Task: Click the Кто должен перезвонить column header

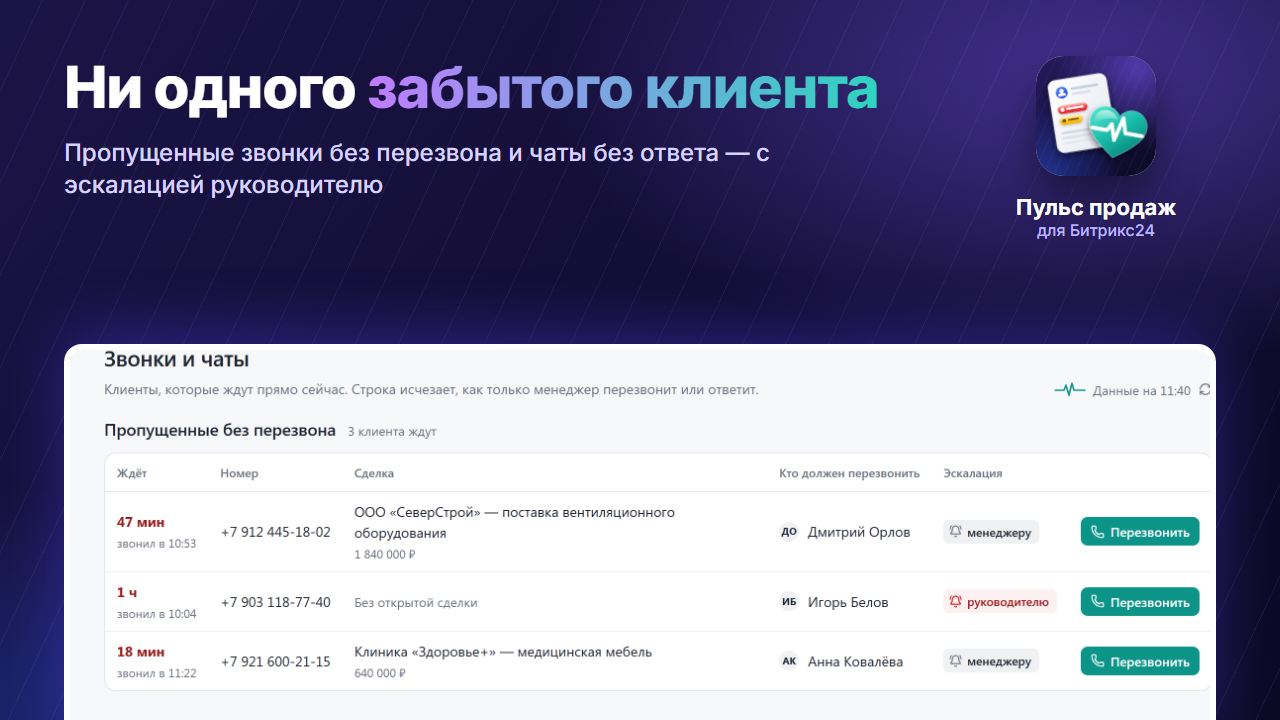Action: tap(849, 473)
